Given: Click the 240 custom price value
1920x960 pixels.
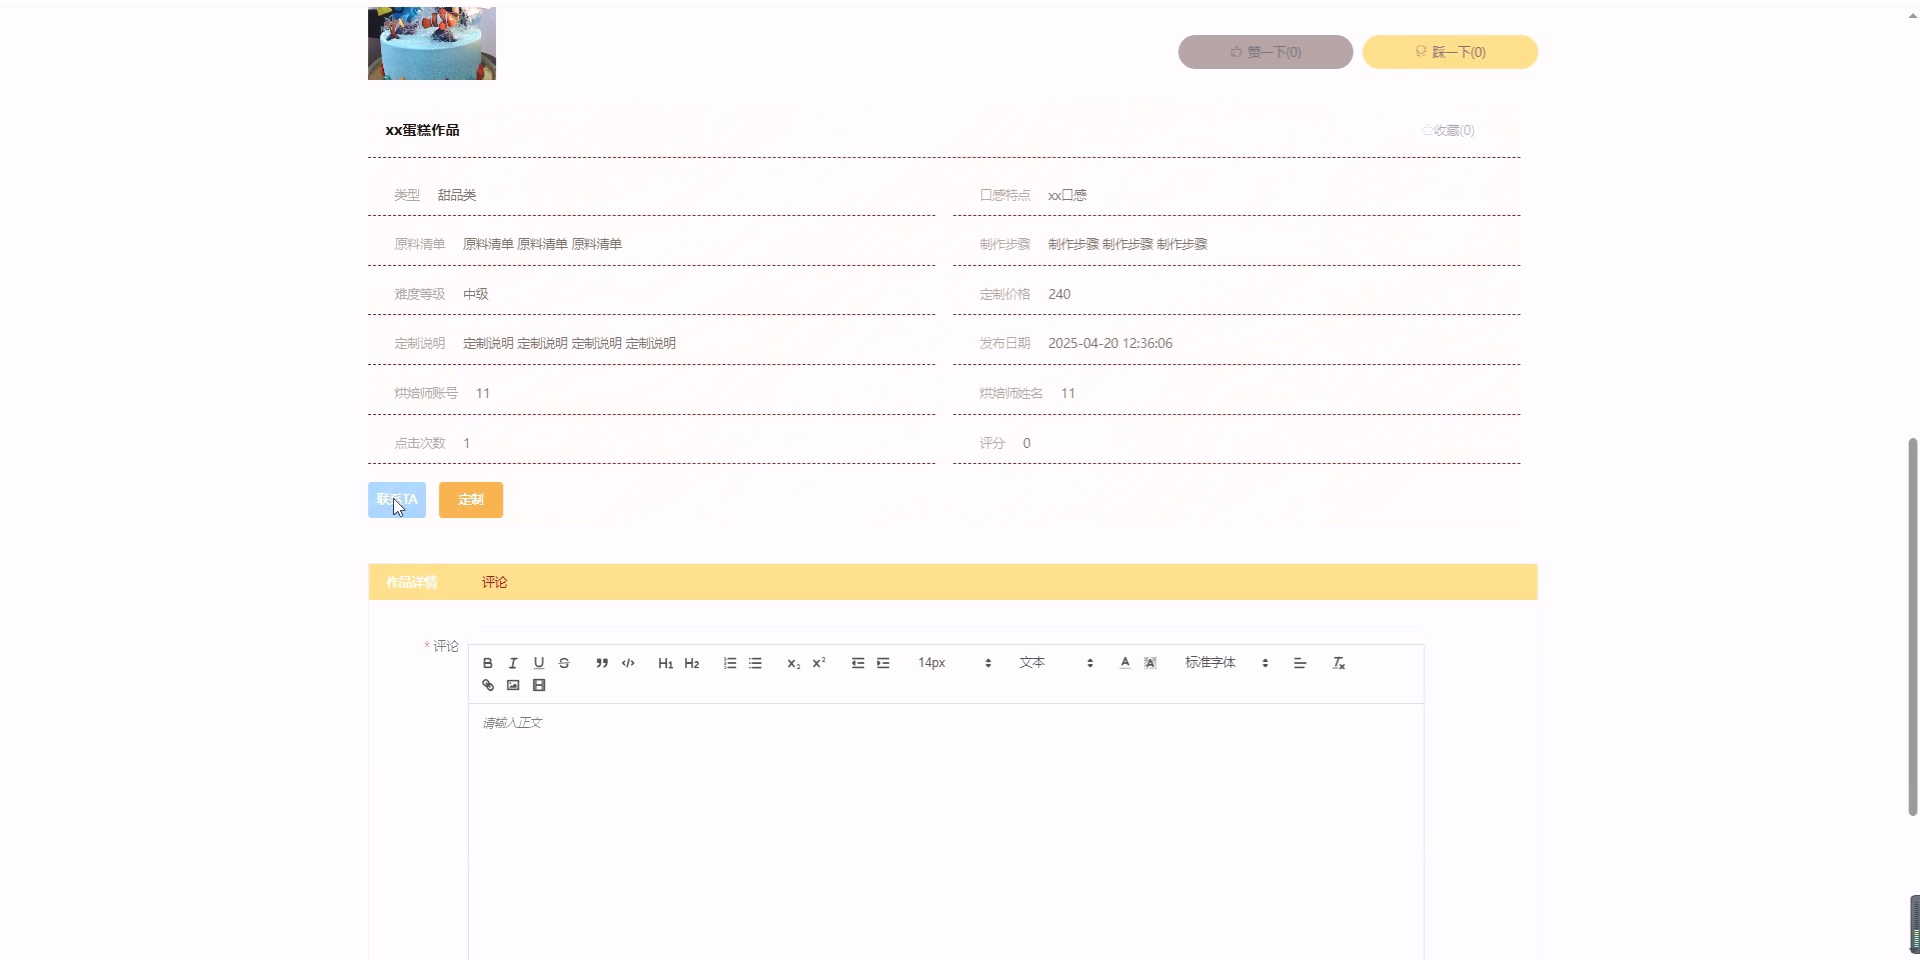Looking at the screenshot, I should coord(1059,294).
